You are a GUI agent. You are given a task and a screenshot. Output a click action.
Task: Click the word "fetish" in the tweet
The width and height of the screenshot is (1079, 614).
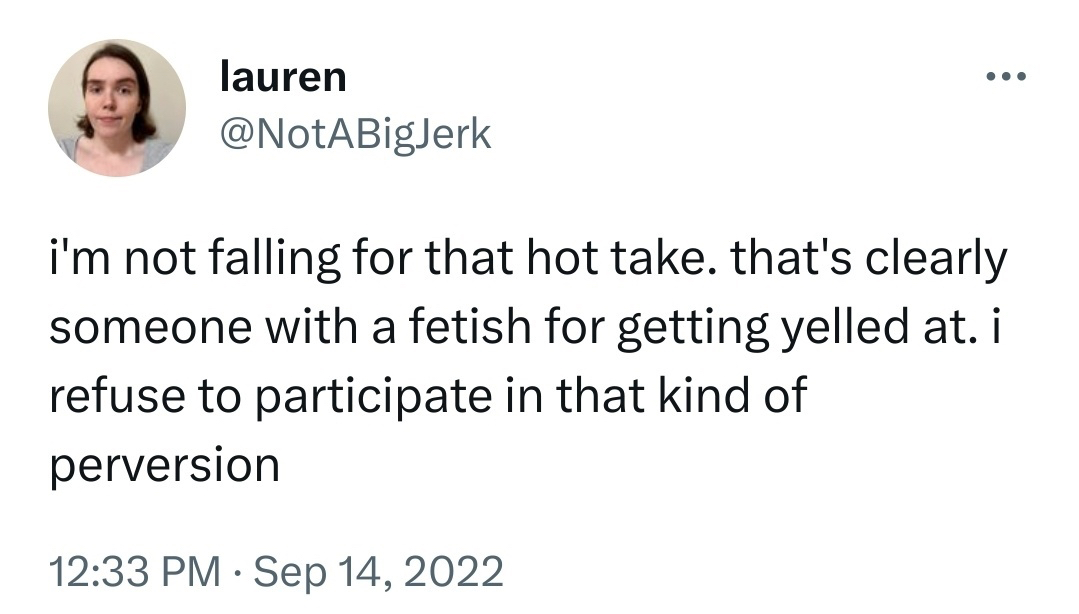(472, 329)
